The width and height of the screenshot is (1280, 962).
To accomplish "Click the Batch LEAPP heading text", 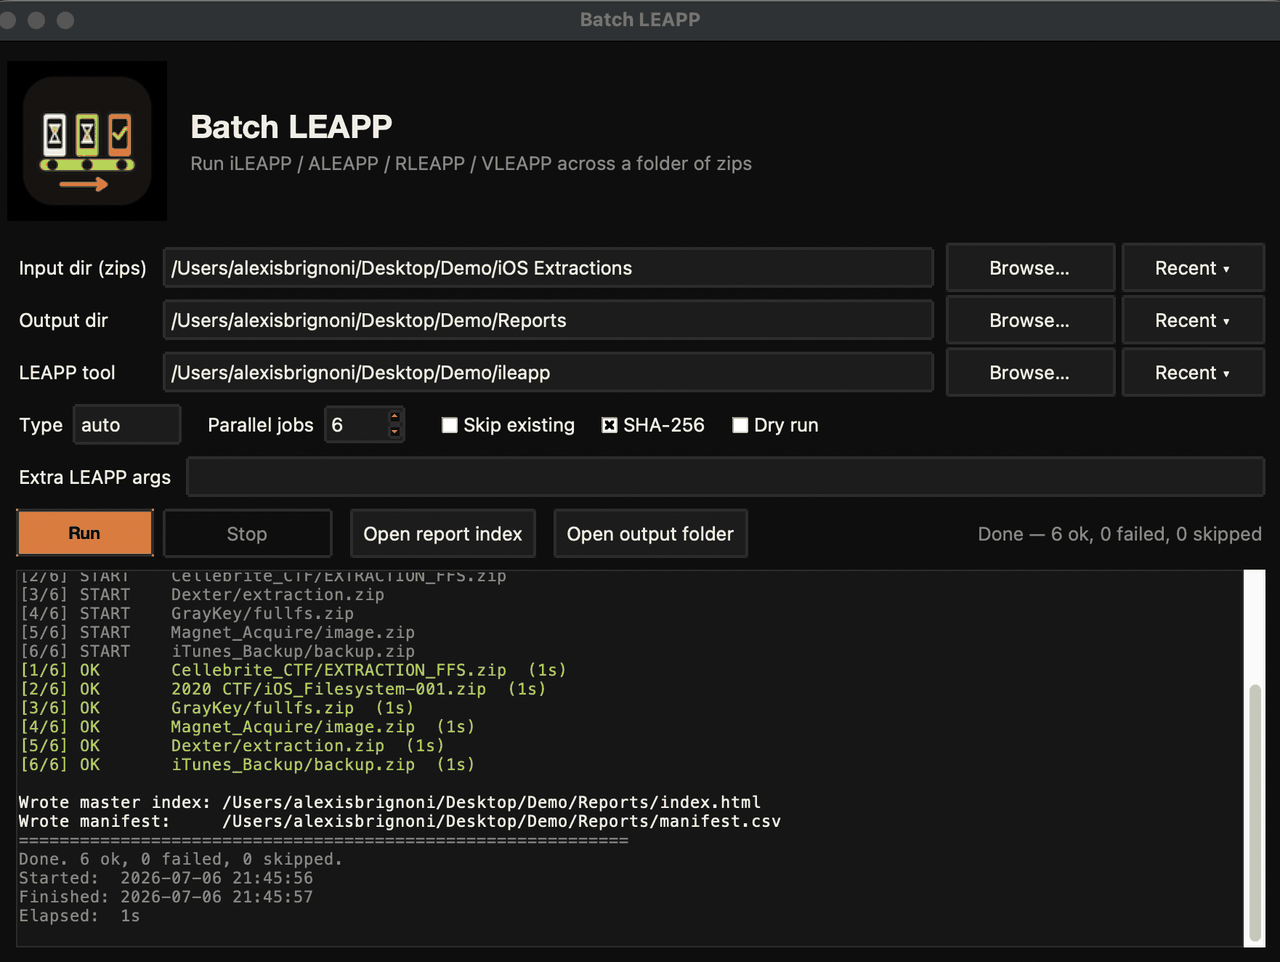I will [291, 127].
